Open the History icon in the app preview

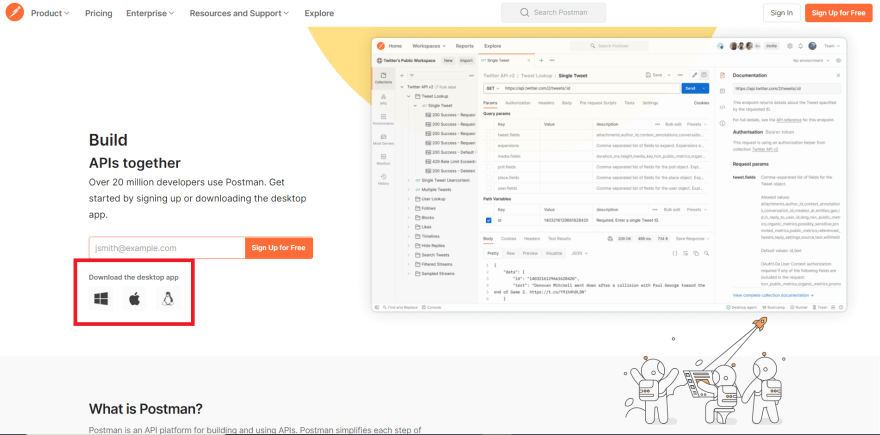click(383, 180)
